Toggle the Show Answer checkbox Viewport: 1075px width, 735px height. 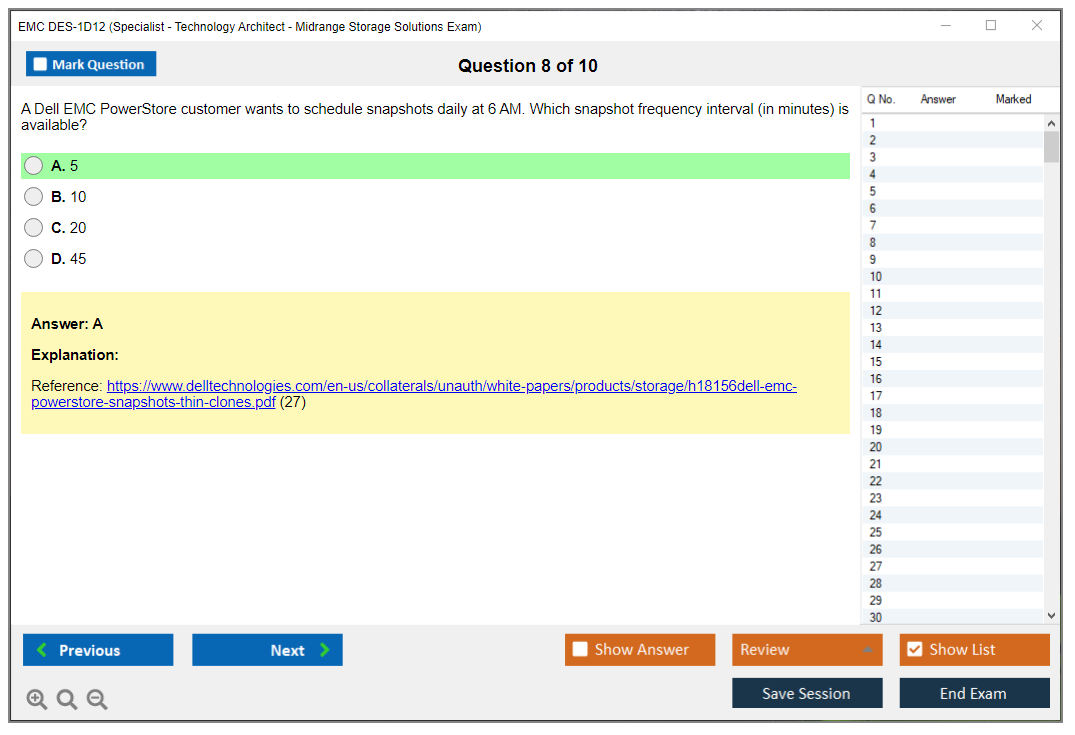(x=580, y=650)
